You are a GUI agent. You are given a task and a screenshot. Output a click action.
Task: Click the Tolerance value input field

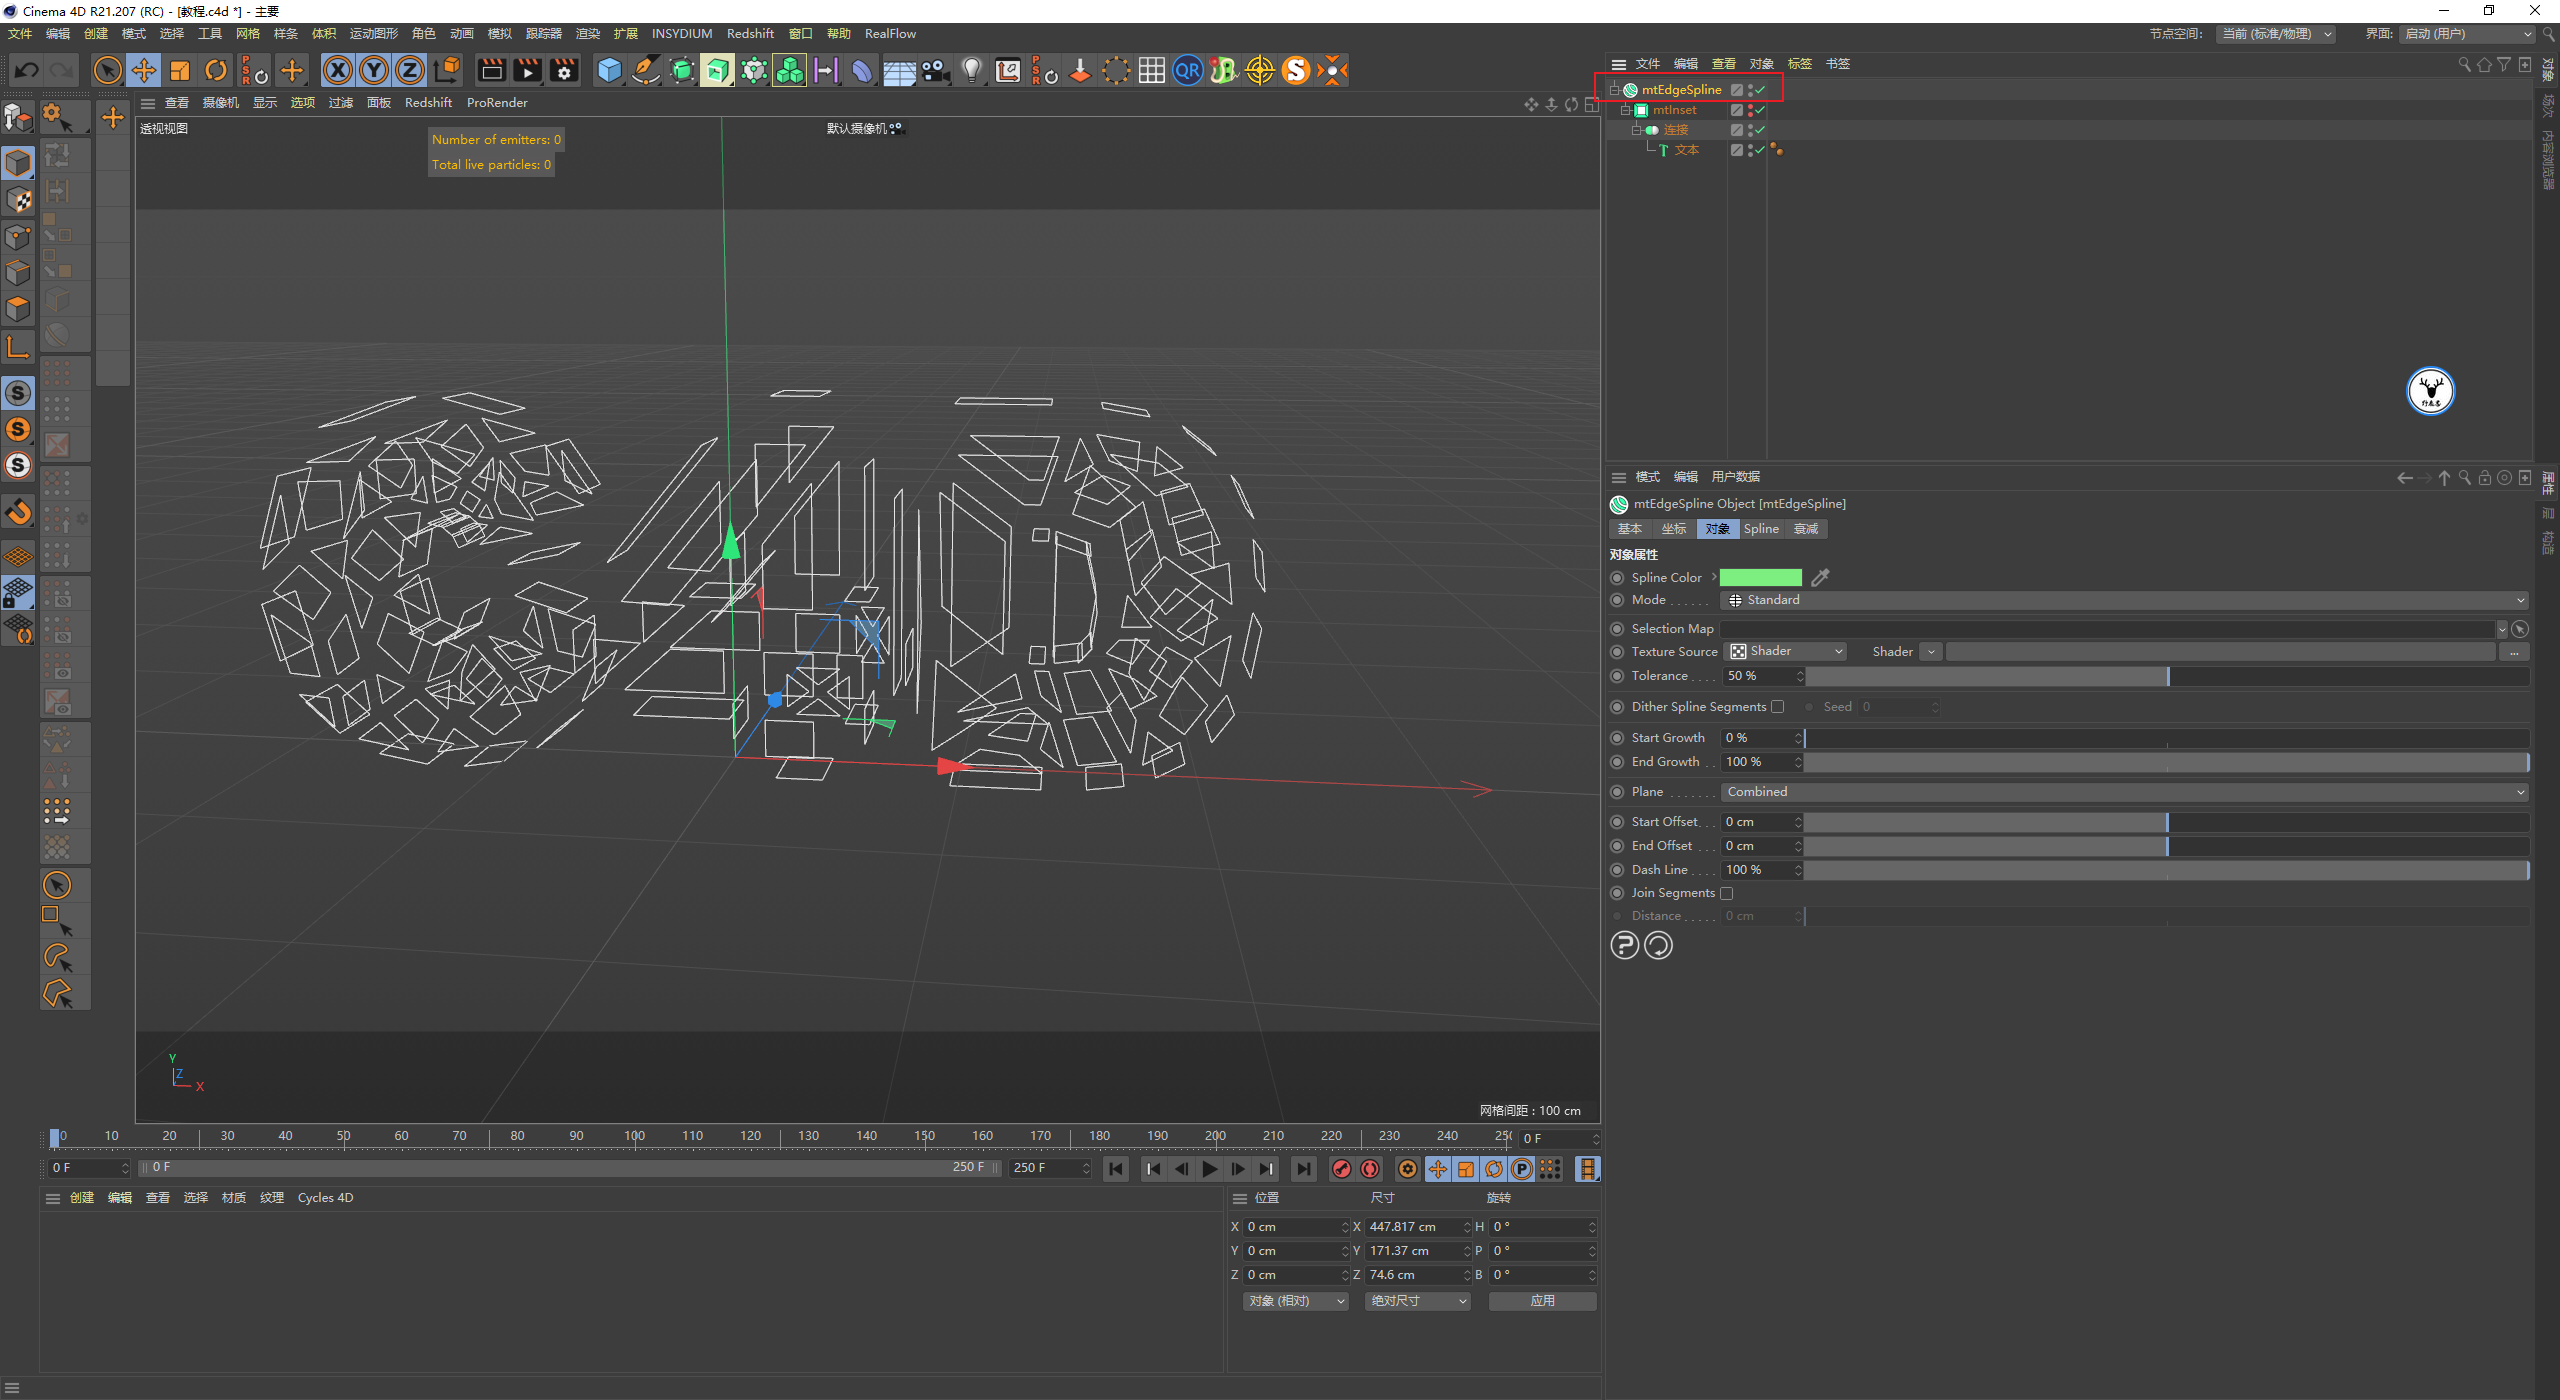(x=1757, y=676)
